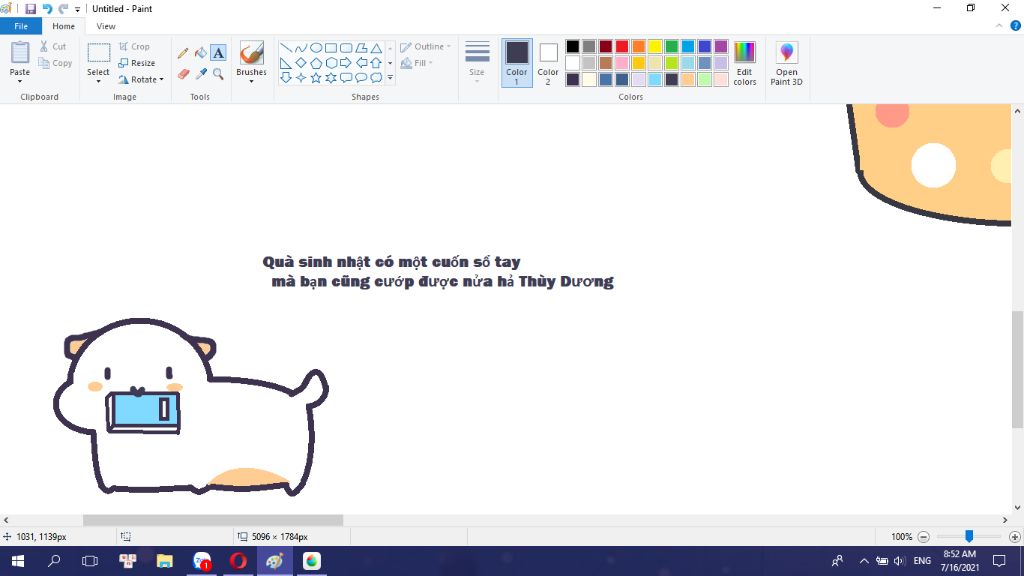Open Customize Quick Access Toolbar dropdown

click(77, 9)
